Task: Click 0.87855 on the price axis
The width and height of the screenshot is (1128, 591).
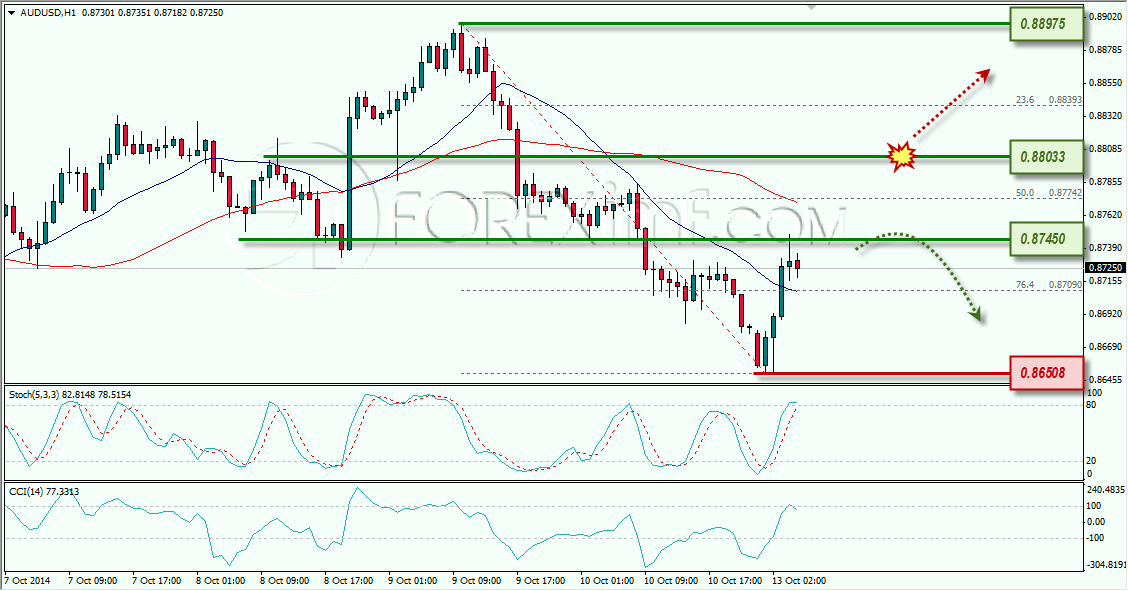Action: pos(1106,182)
